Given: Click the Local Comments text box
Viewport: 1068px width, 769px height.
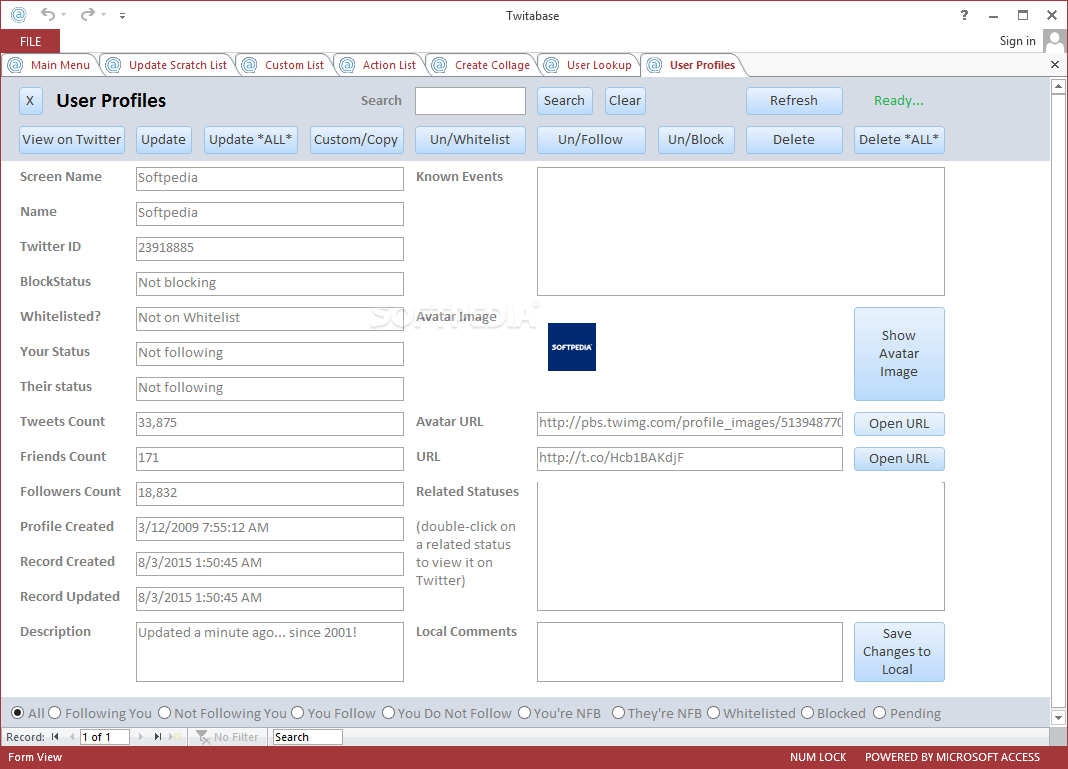Looking at the screenshot, I should coord(689,652).
